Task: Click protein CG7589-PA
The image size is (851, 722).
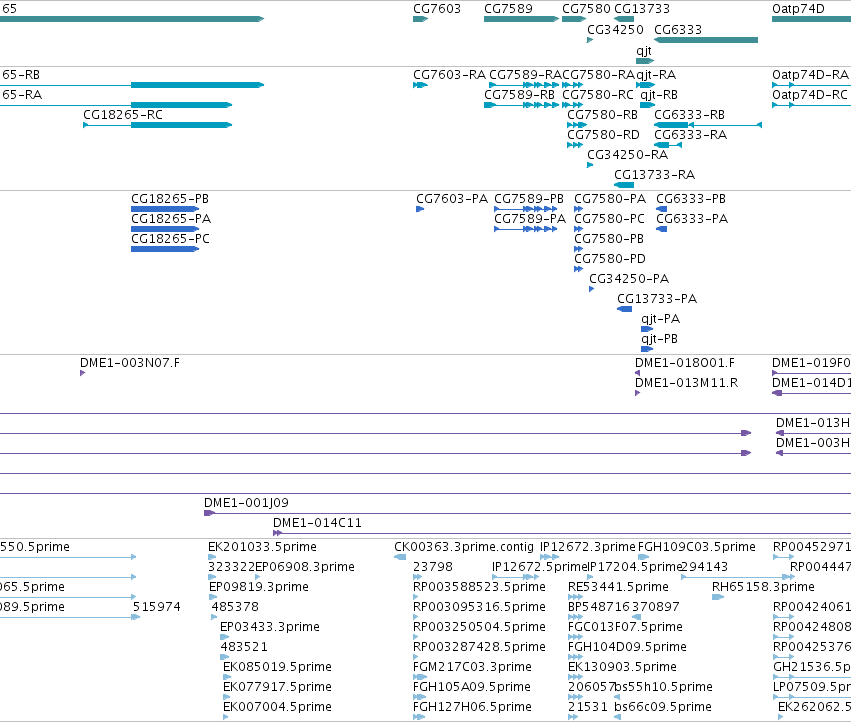Action: [x=530, y=219]
